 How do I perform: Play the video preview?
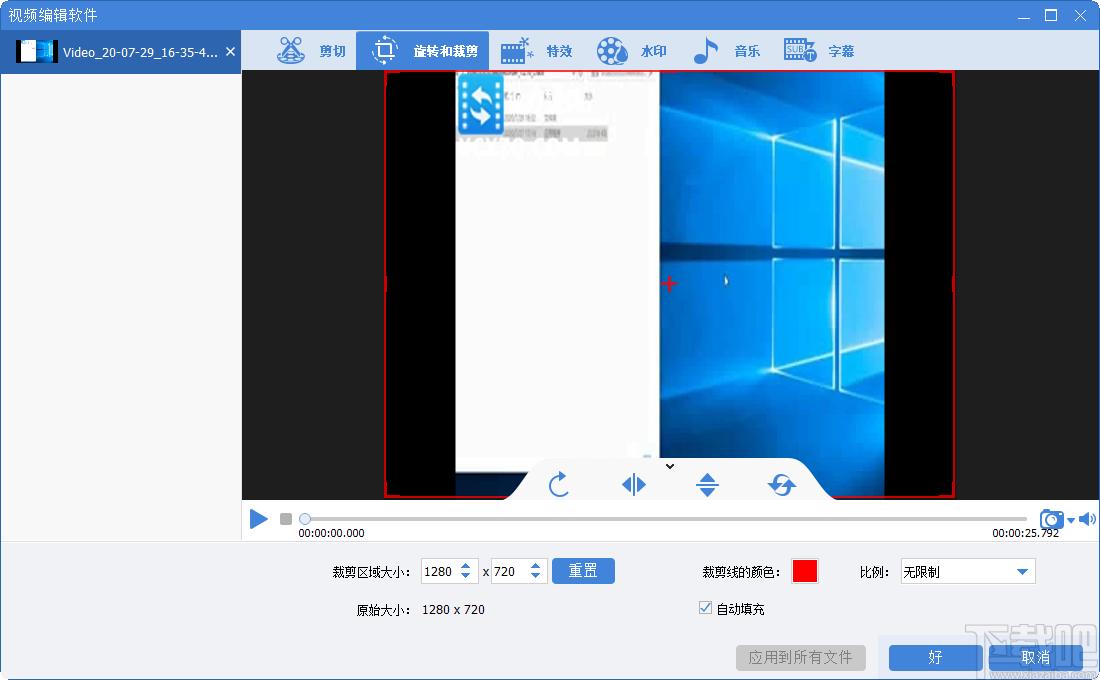point(259,519)
